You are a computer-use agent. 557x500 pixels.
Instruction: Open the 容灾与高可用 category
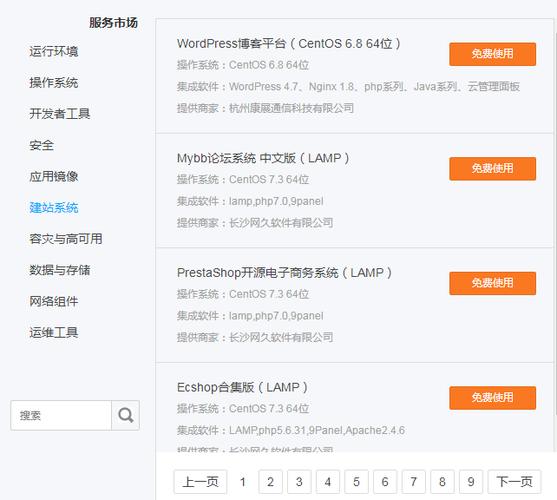click(x=66, y=239)
